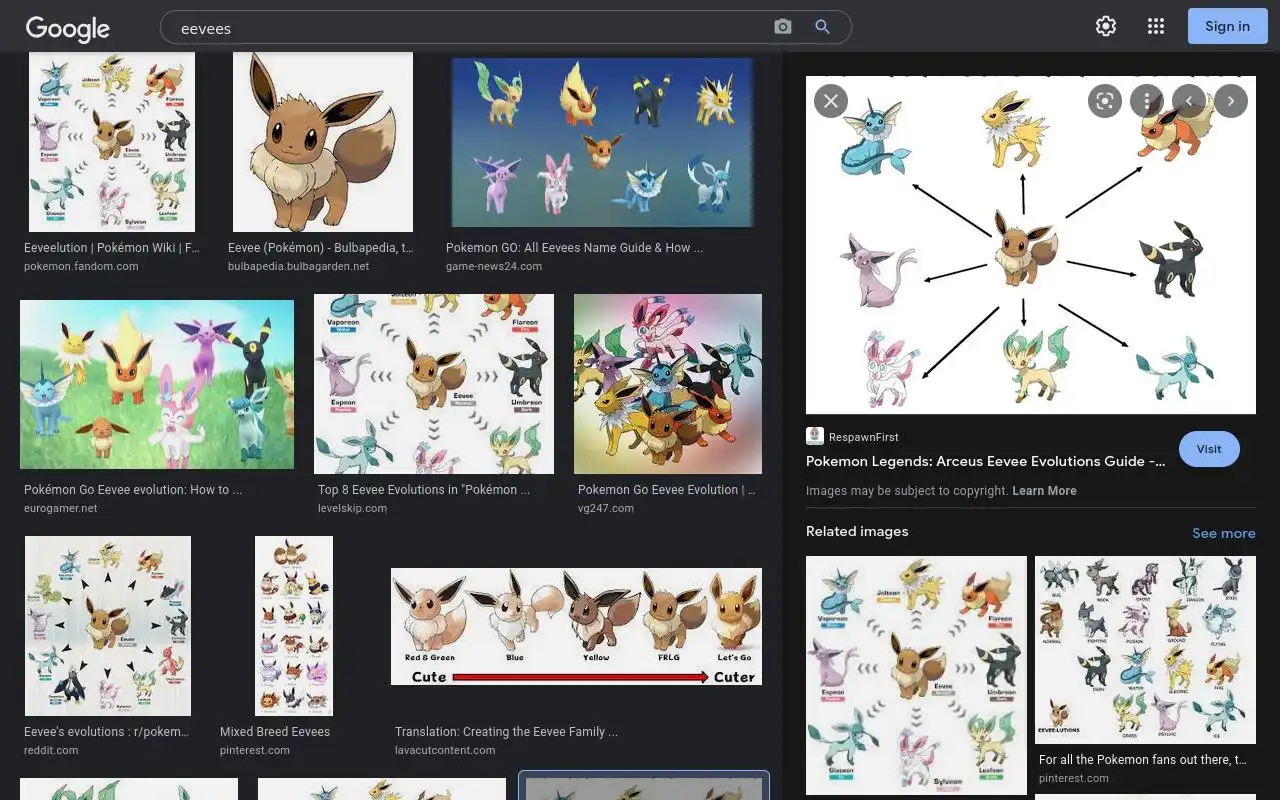Open search by image camera icon
The width and height of the screenshot is (1280, 800).
[x=783, y=27]
